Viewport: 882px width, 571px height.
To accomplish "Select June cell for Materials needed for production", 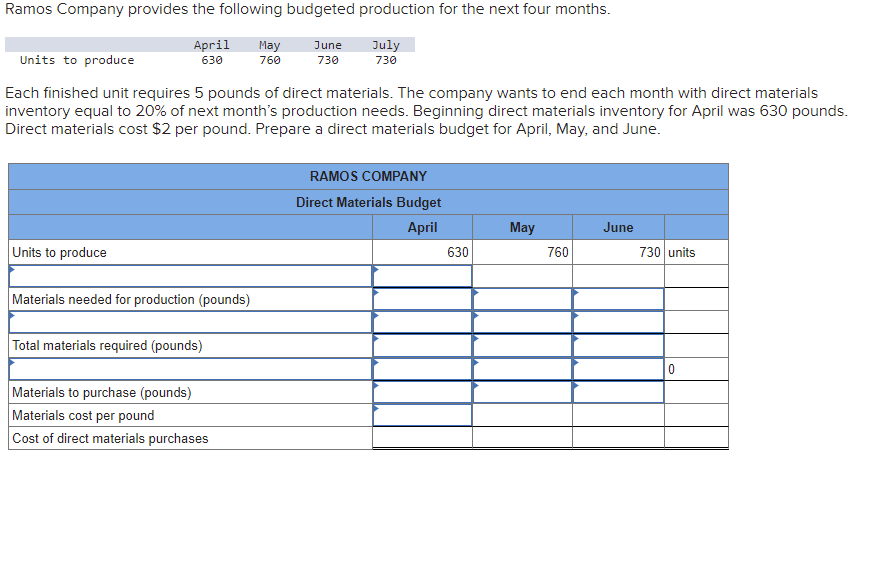I will [x=618, y=299].
